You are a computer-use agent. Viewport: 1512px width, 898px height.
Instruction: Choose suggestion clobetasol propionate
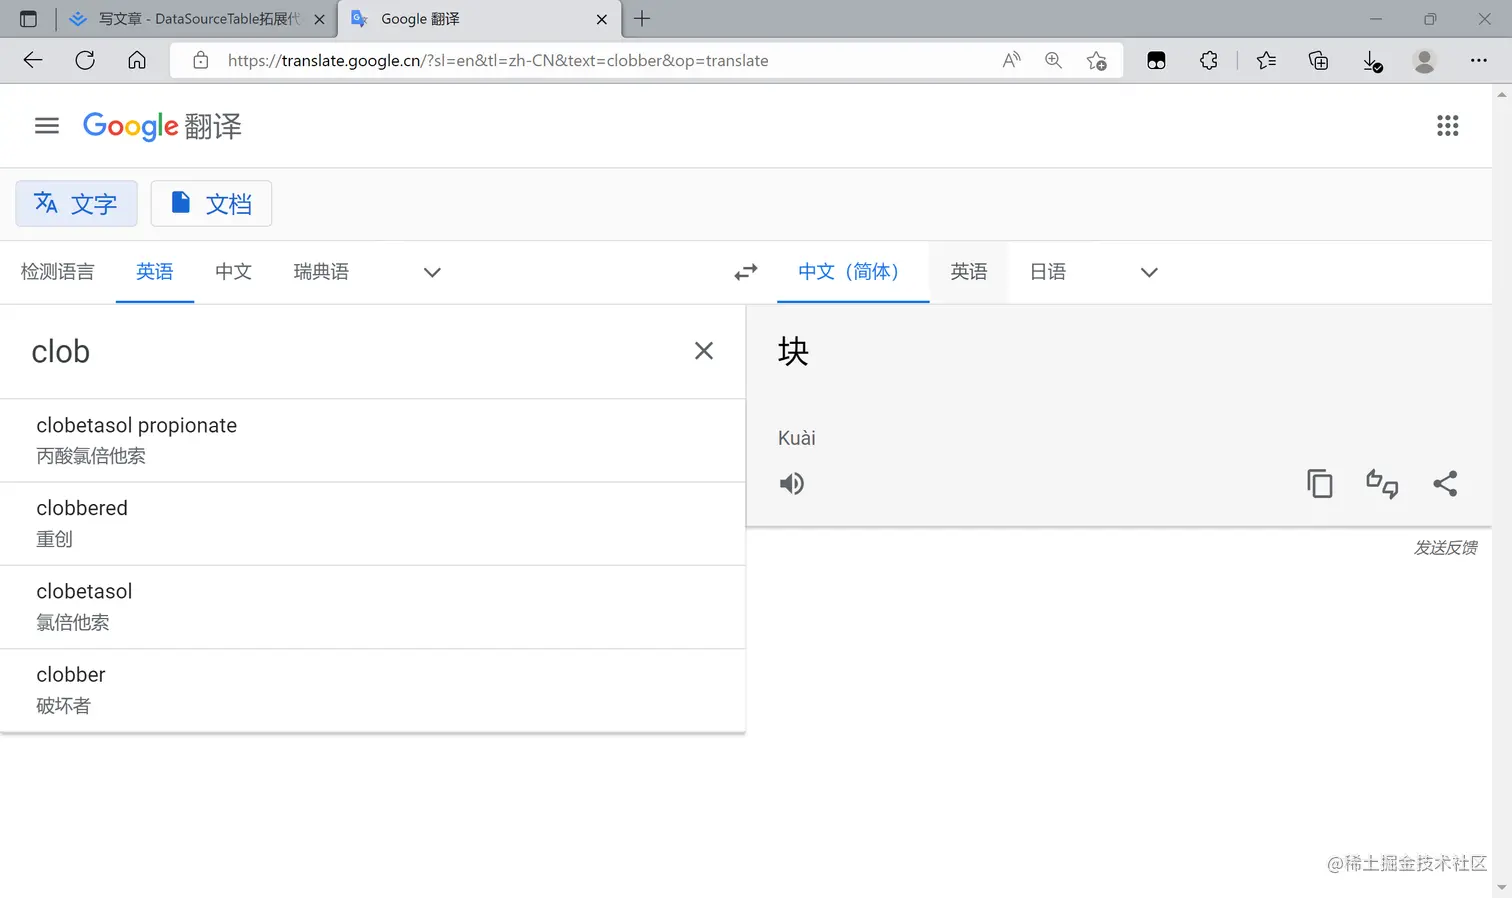(x=373, y=441)
